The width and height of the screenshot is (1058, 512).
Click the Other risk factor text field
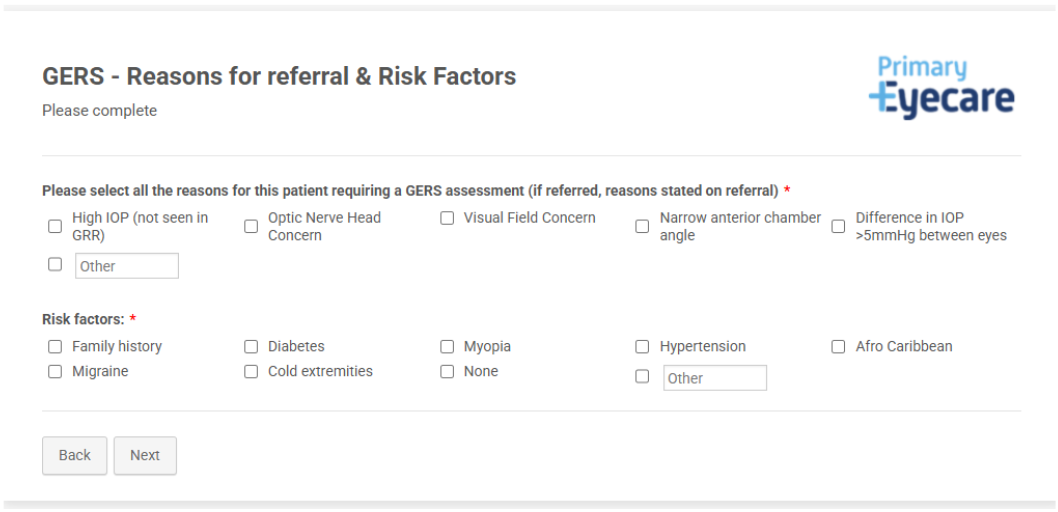tap(715, 378)
